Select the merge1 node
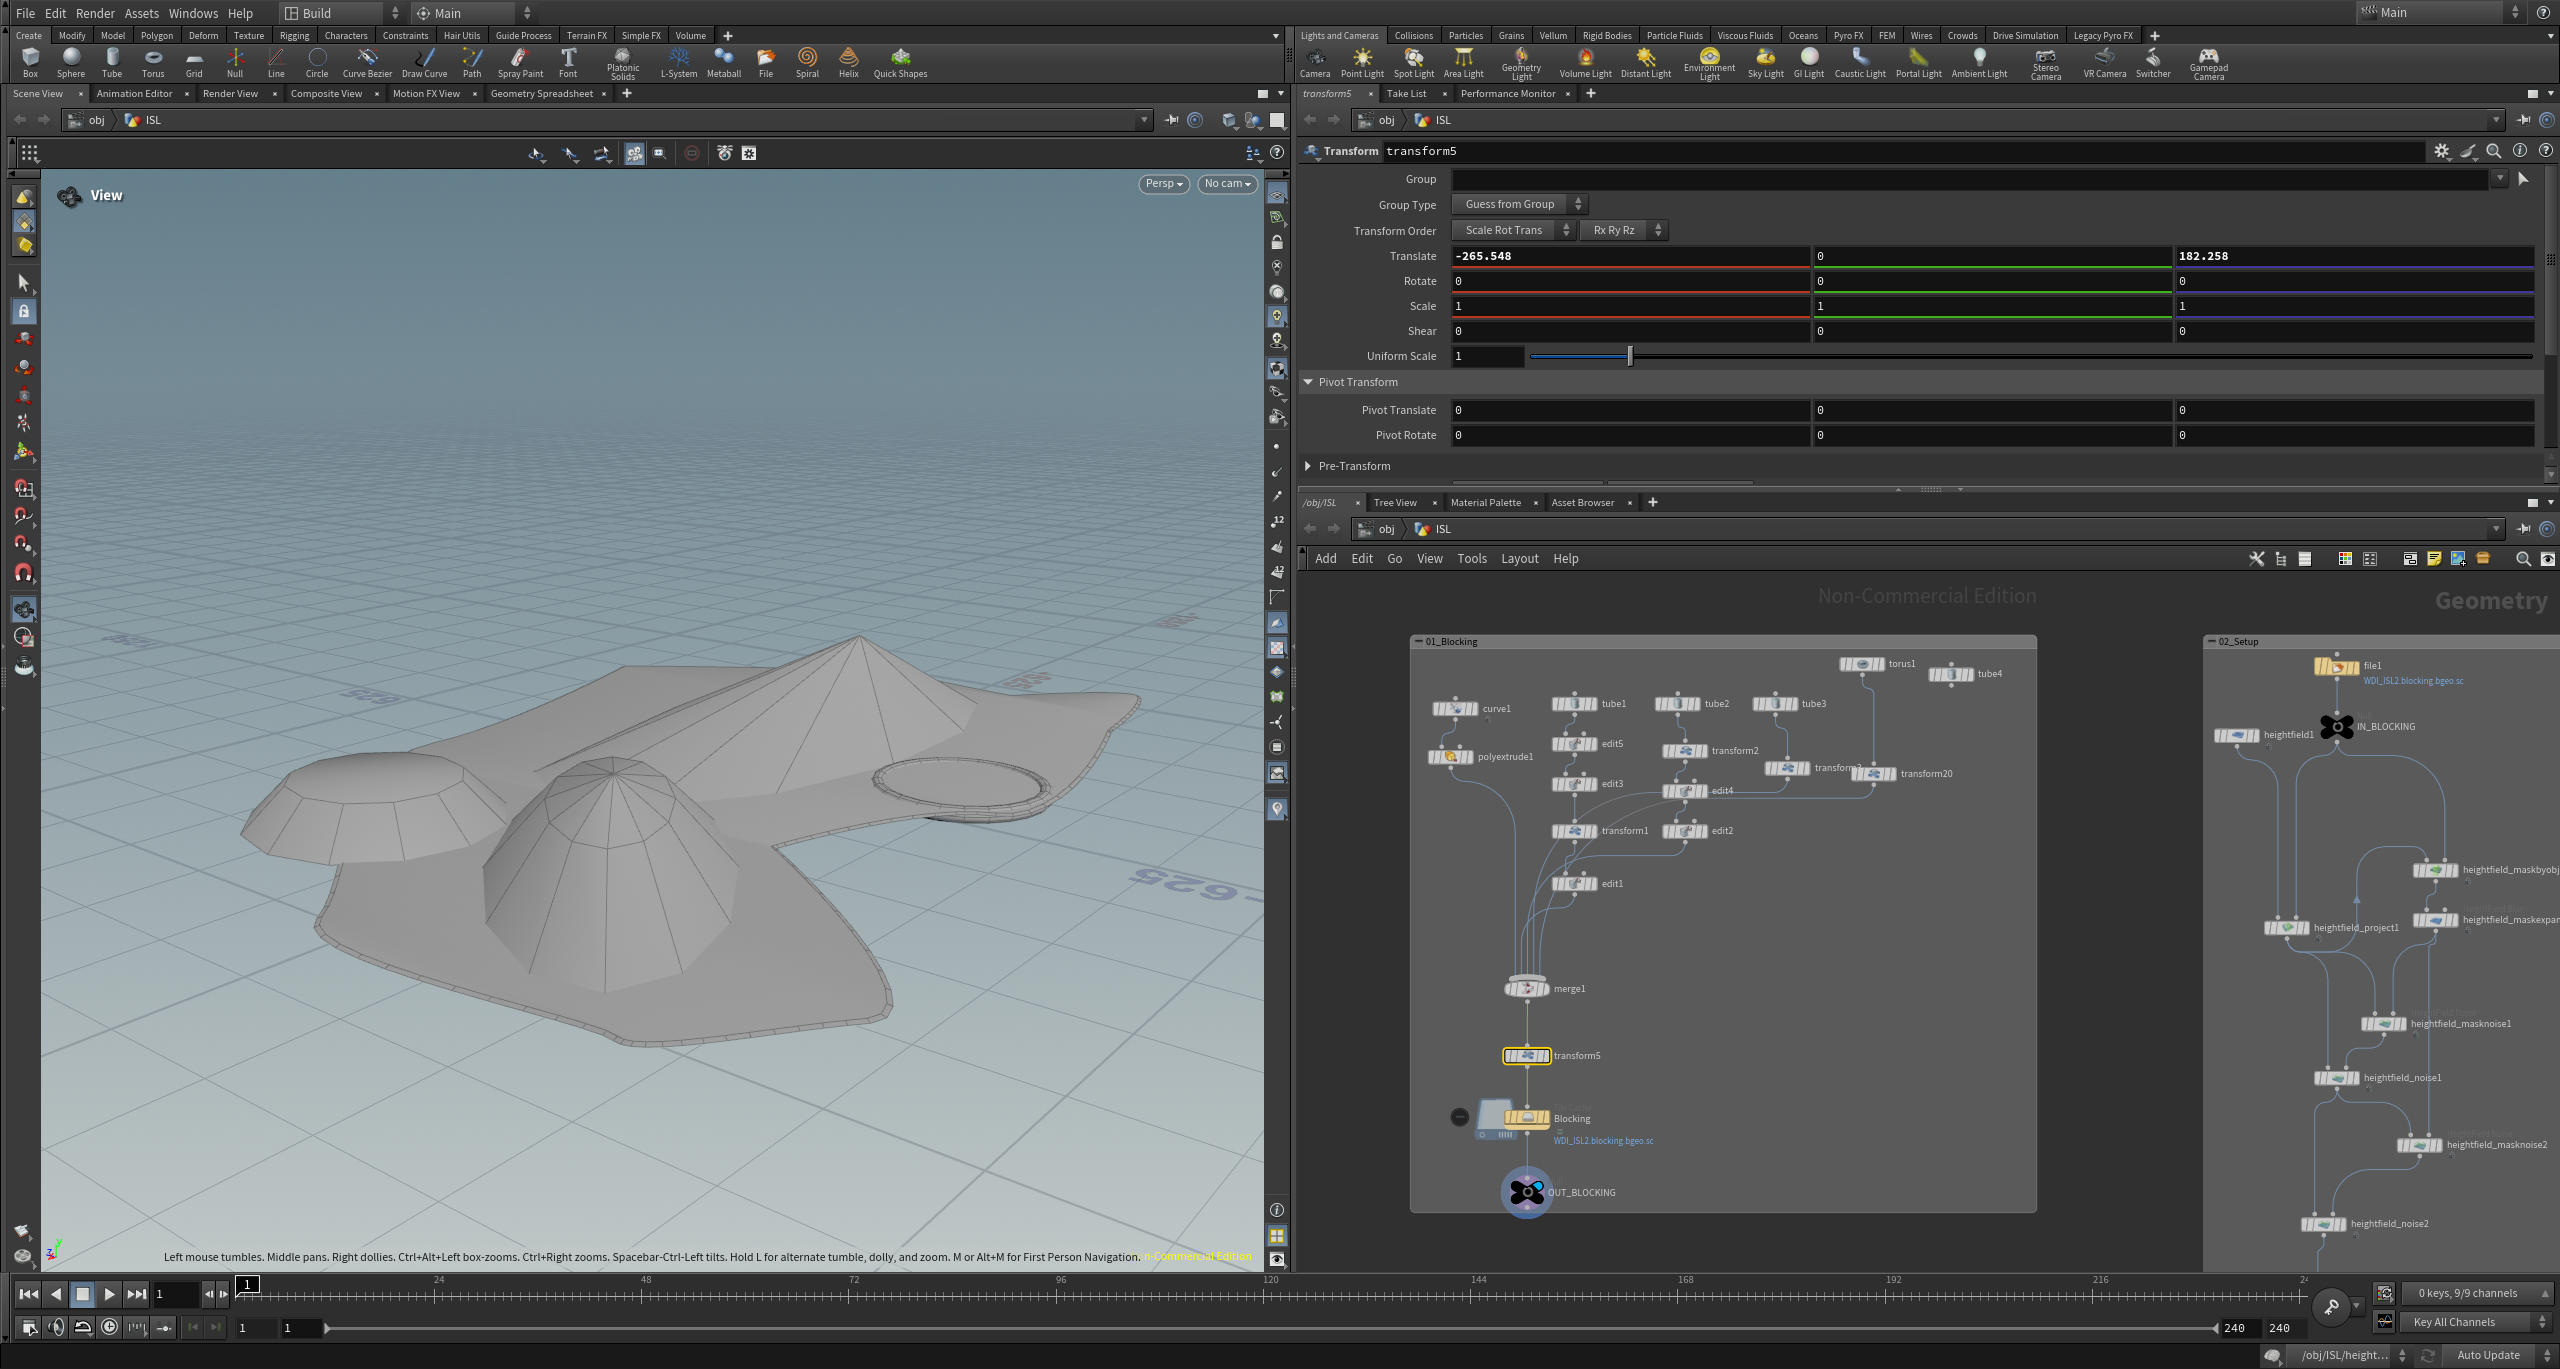 (1526, 988)
